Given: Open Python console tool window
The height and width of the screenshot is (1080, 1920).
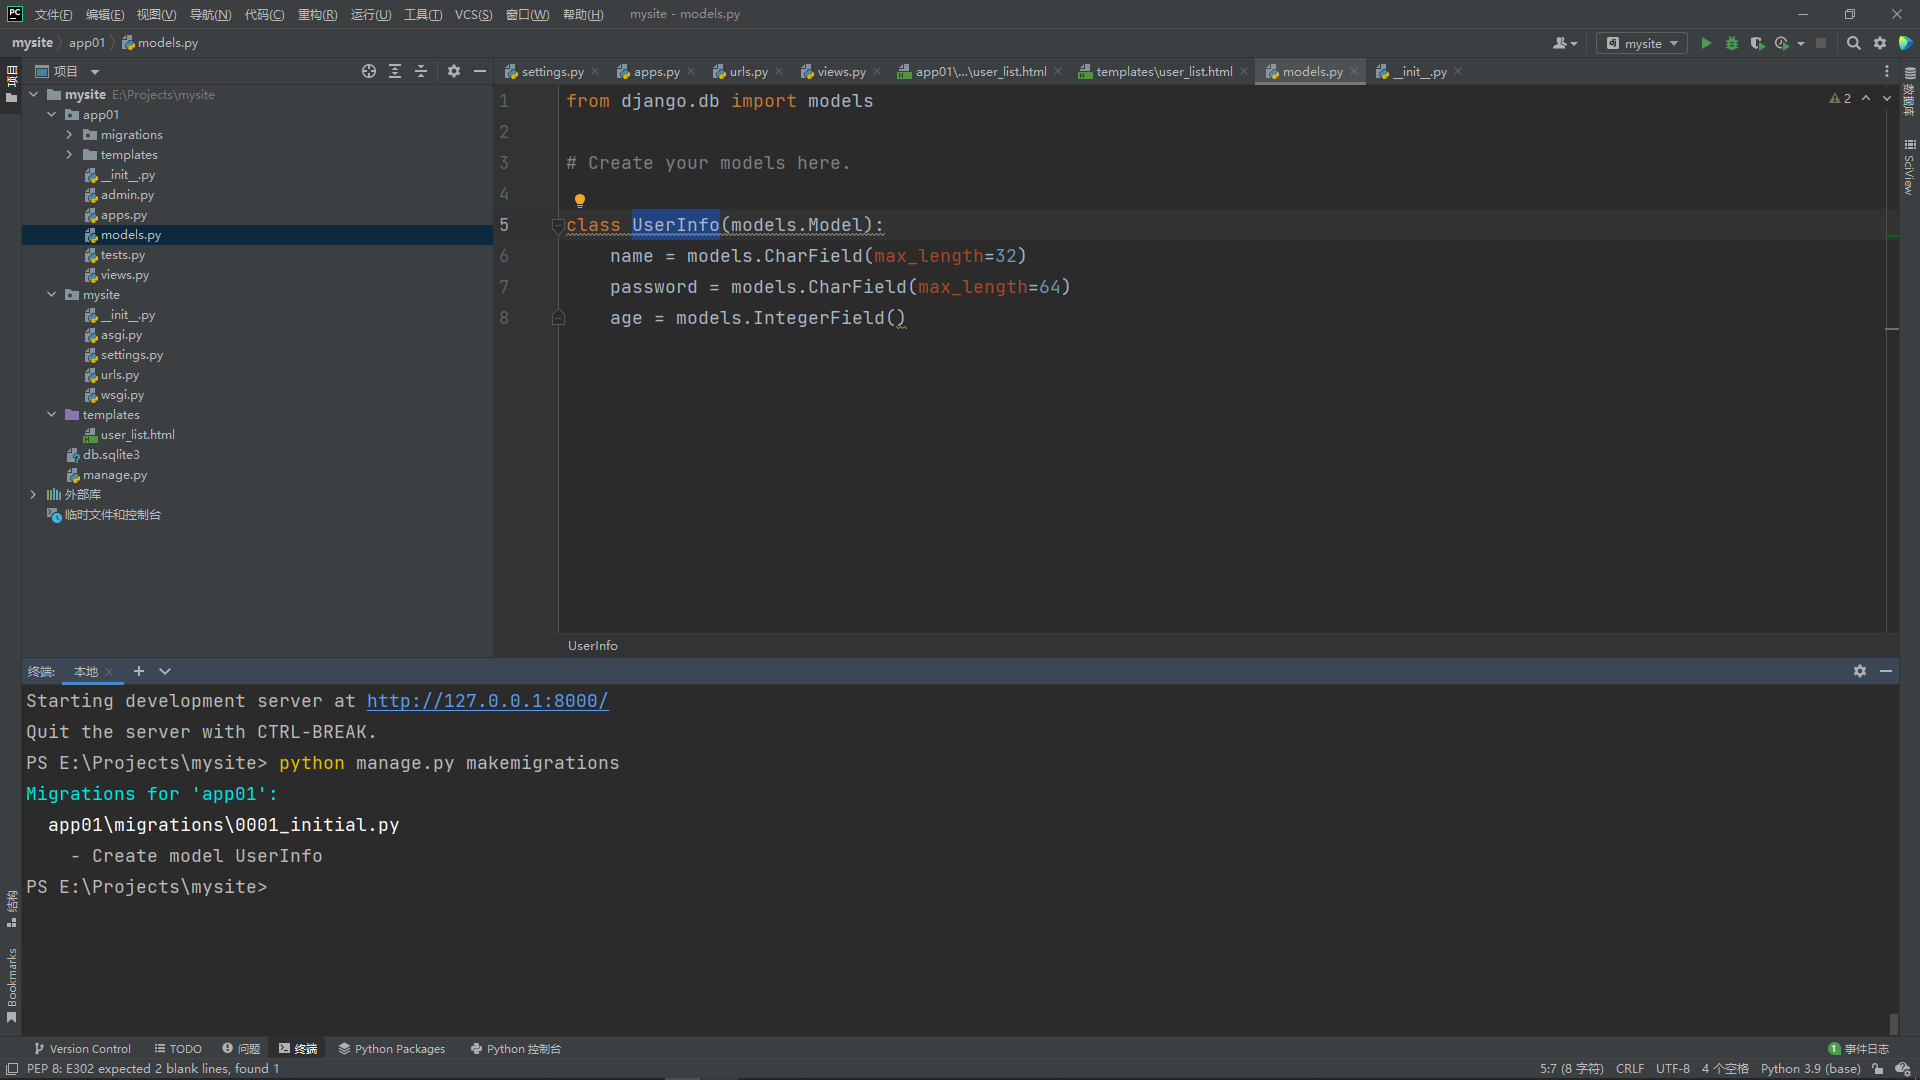Looking at the screenshot, I should pos(516,1049).
